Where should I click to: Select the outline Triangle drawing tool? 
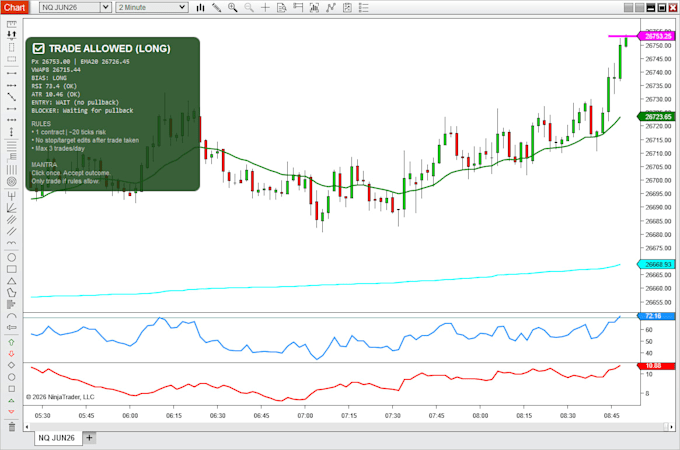point(12,281)
